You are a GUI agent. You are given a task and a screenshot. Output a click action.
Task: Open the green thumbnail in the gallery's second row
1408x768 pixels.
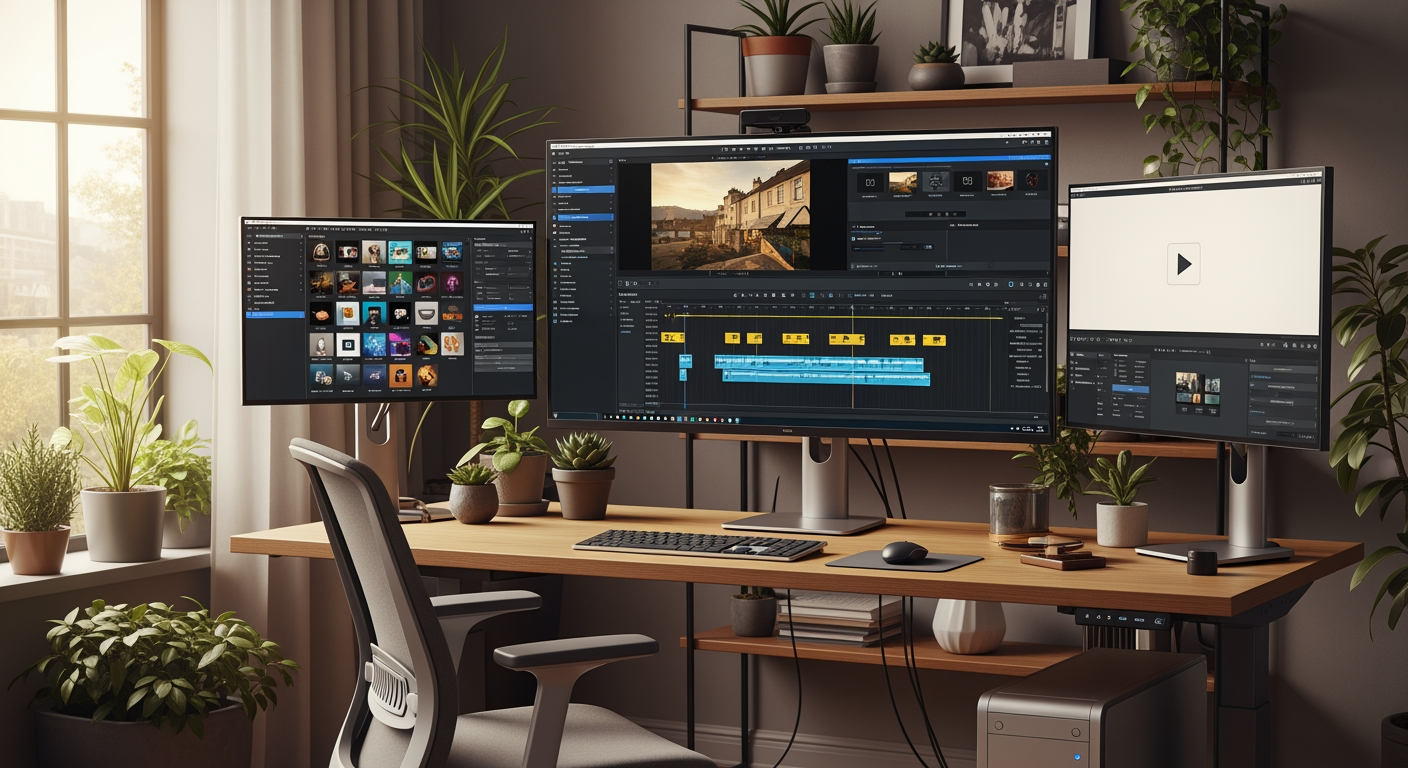400,283
